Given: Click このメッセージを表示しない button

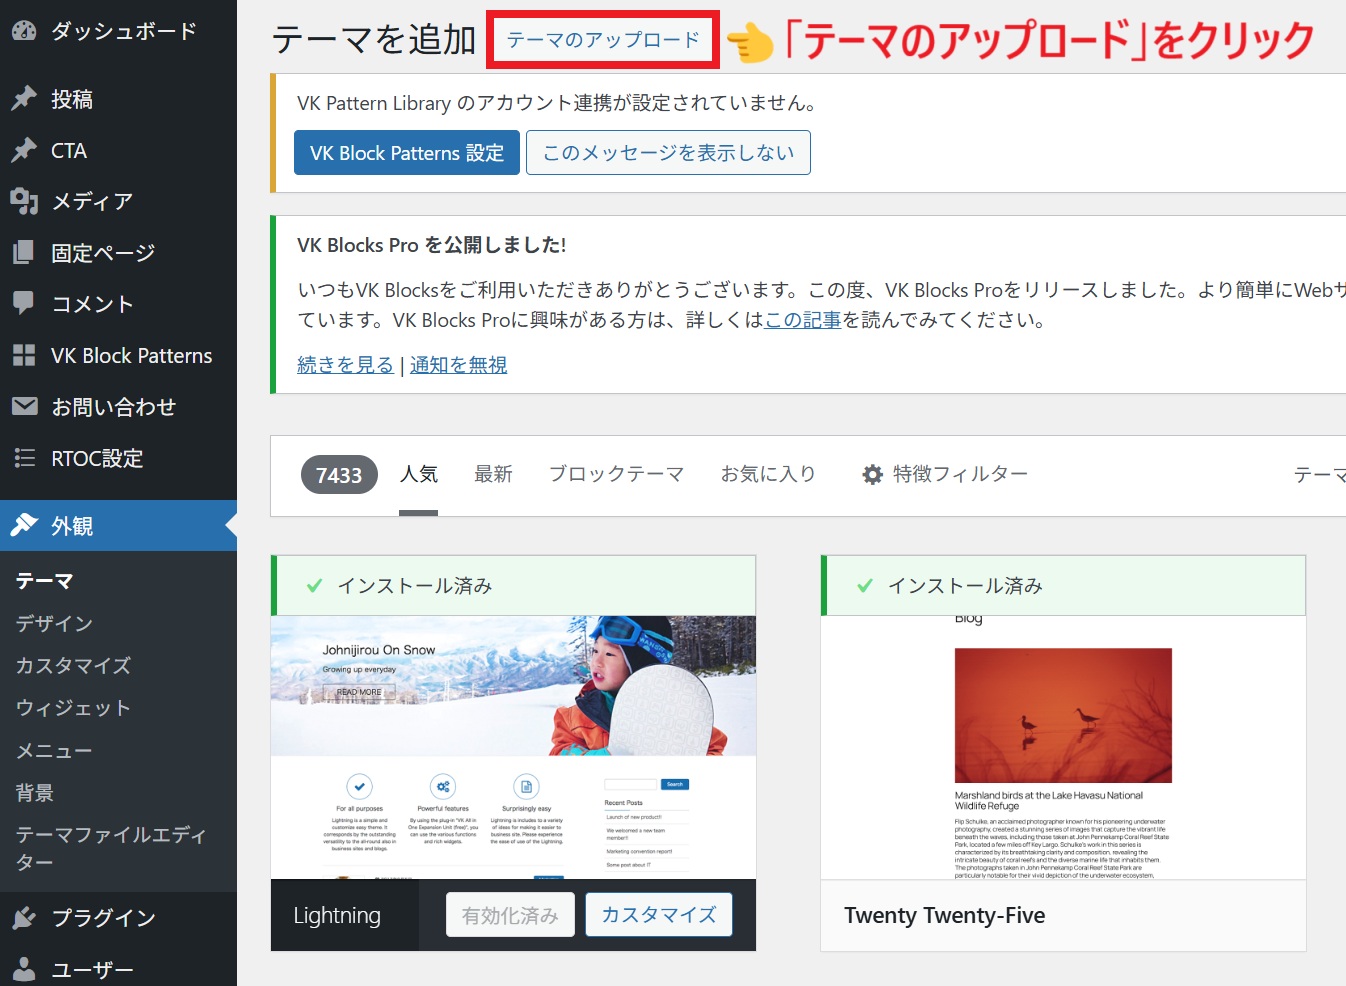Looking at the screenshot, I should [668, 152].
